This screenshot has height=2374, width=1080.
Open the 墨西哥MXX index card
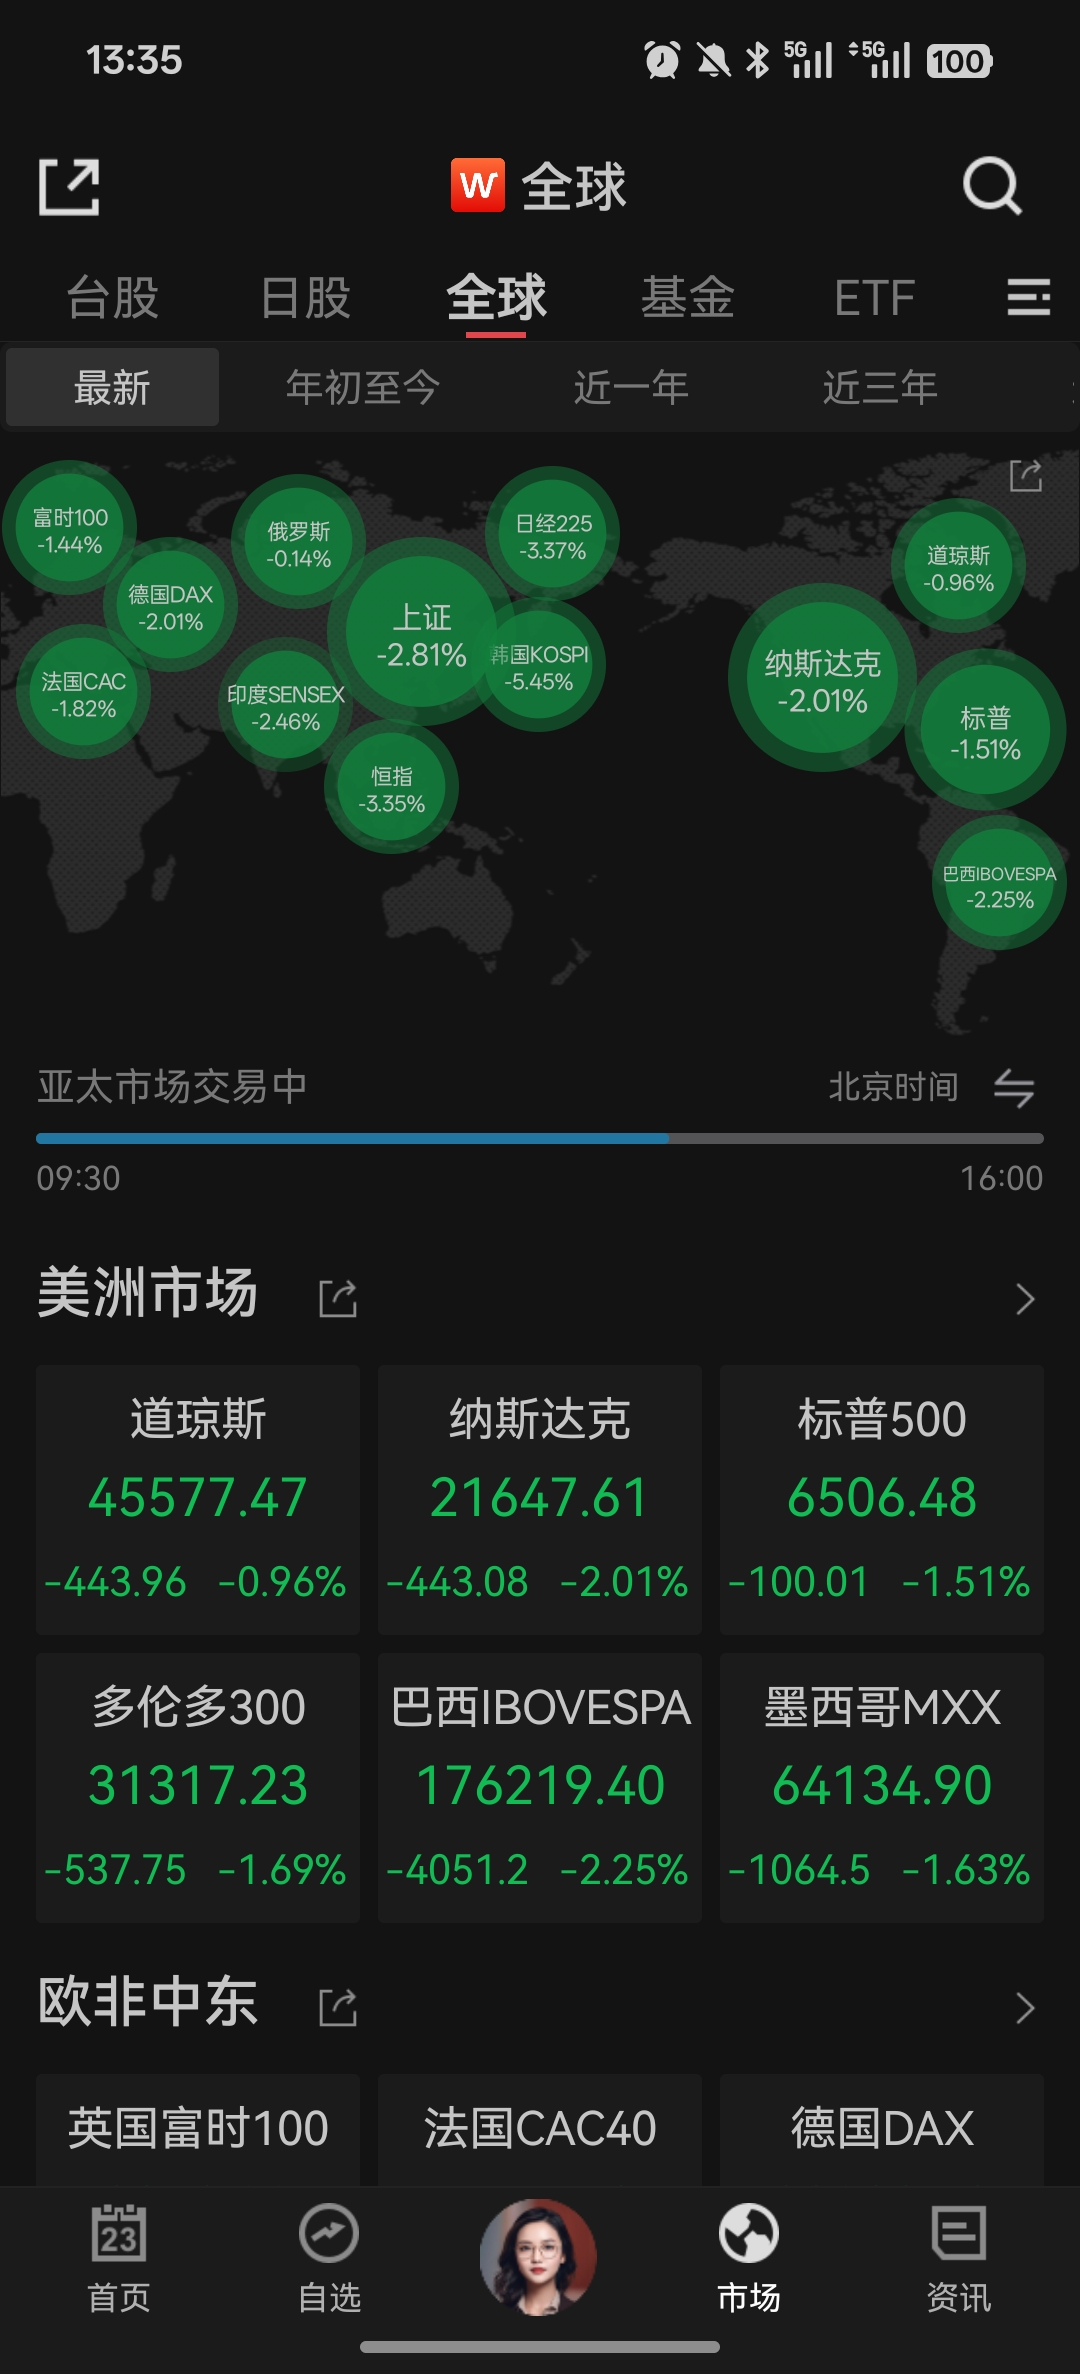click(x=882, y=1787)
